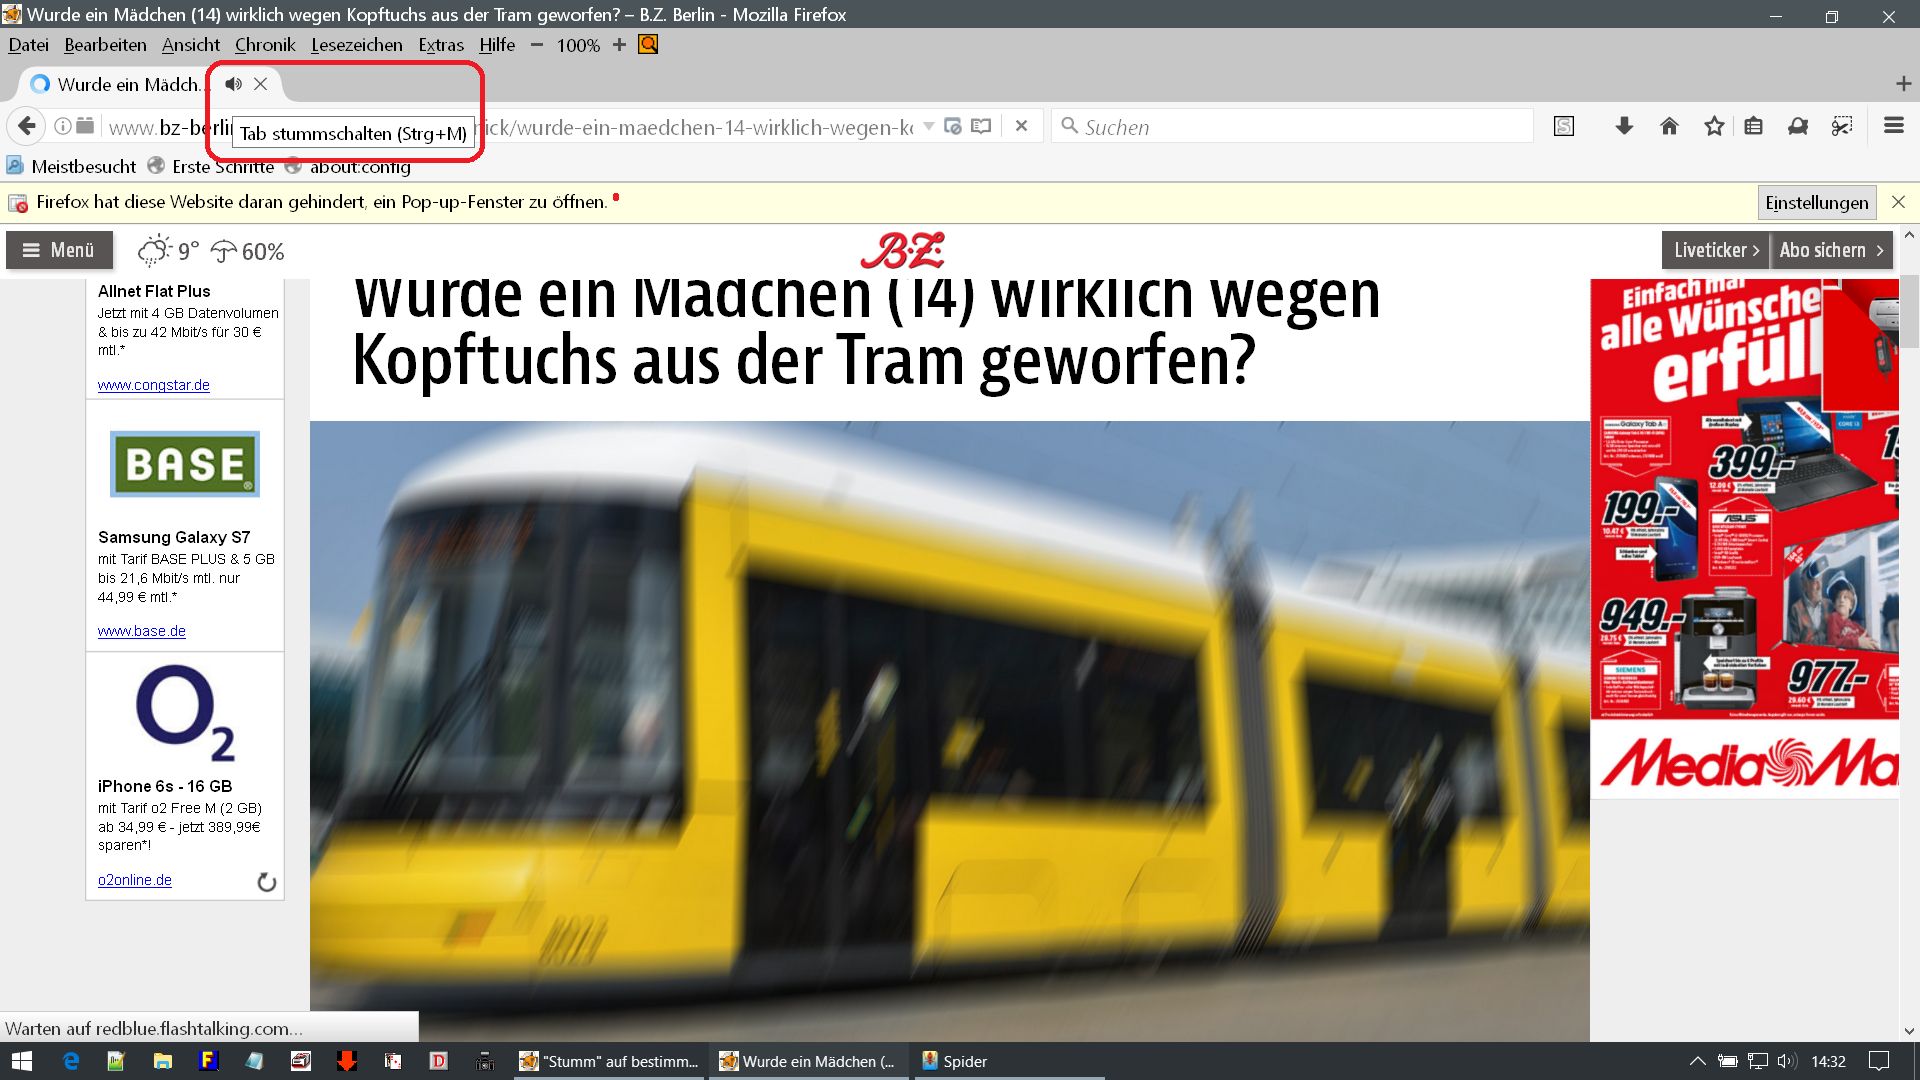1920x1080 pixels.
Task: Mute the tab with speaker icon
Action: [x=233, y=84]
